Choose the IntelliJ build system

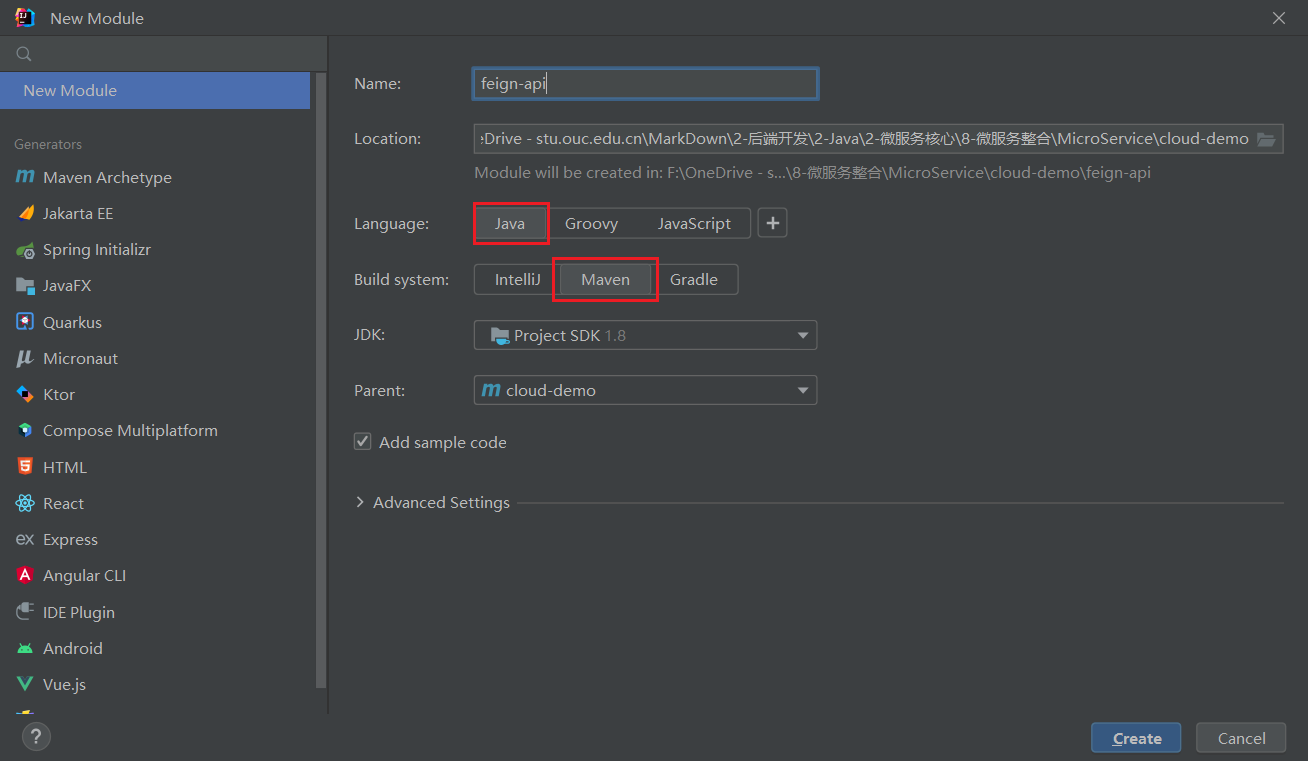click(517, 280)
